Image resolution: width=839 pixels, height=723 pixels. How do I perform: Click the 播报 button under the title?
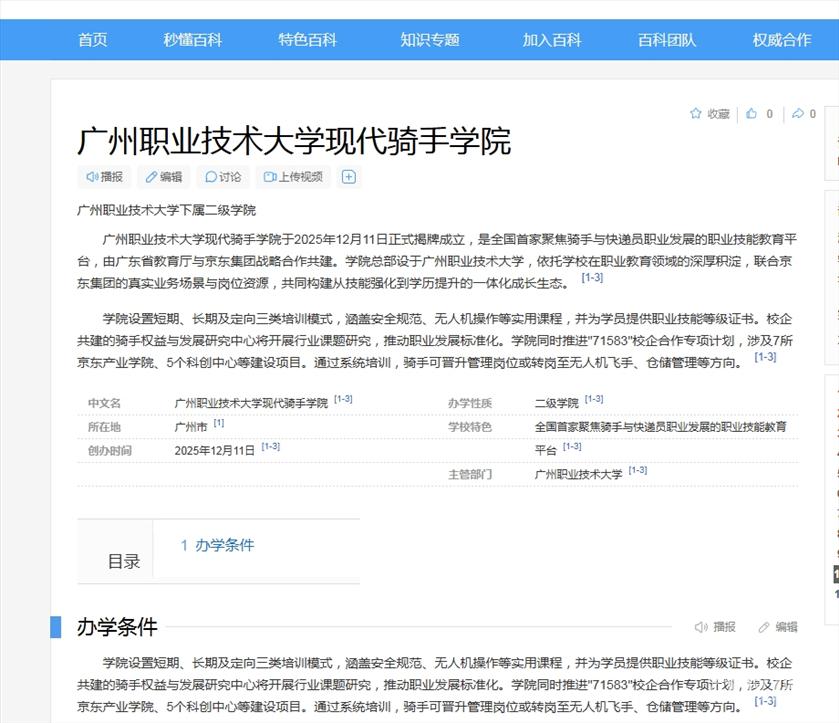(x=103, y=177)
